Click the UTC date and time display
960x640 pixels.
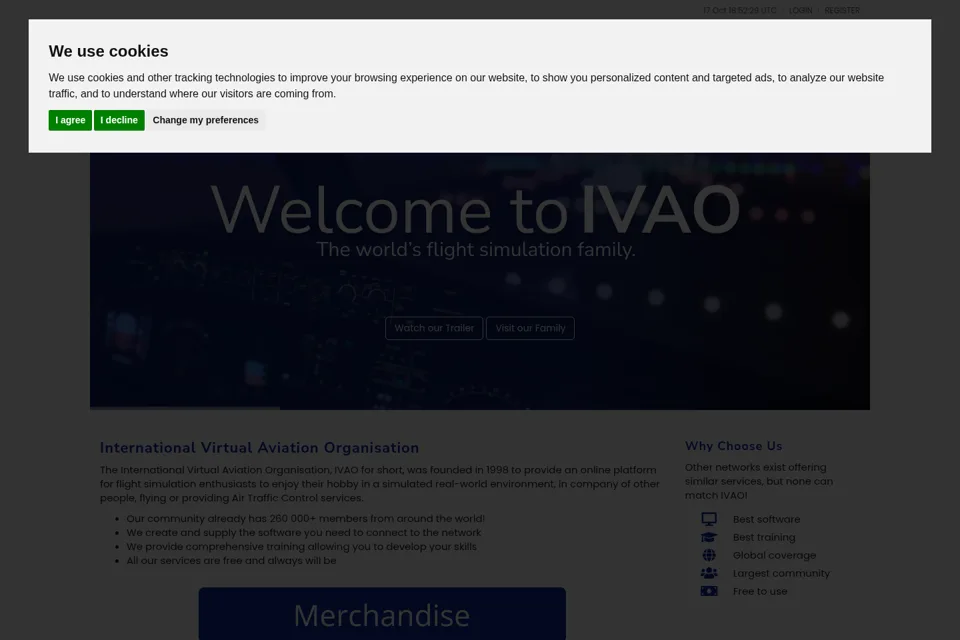[740, 10]
